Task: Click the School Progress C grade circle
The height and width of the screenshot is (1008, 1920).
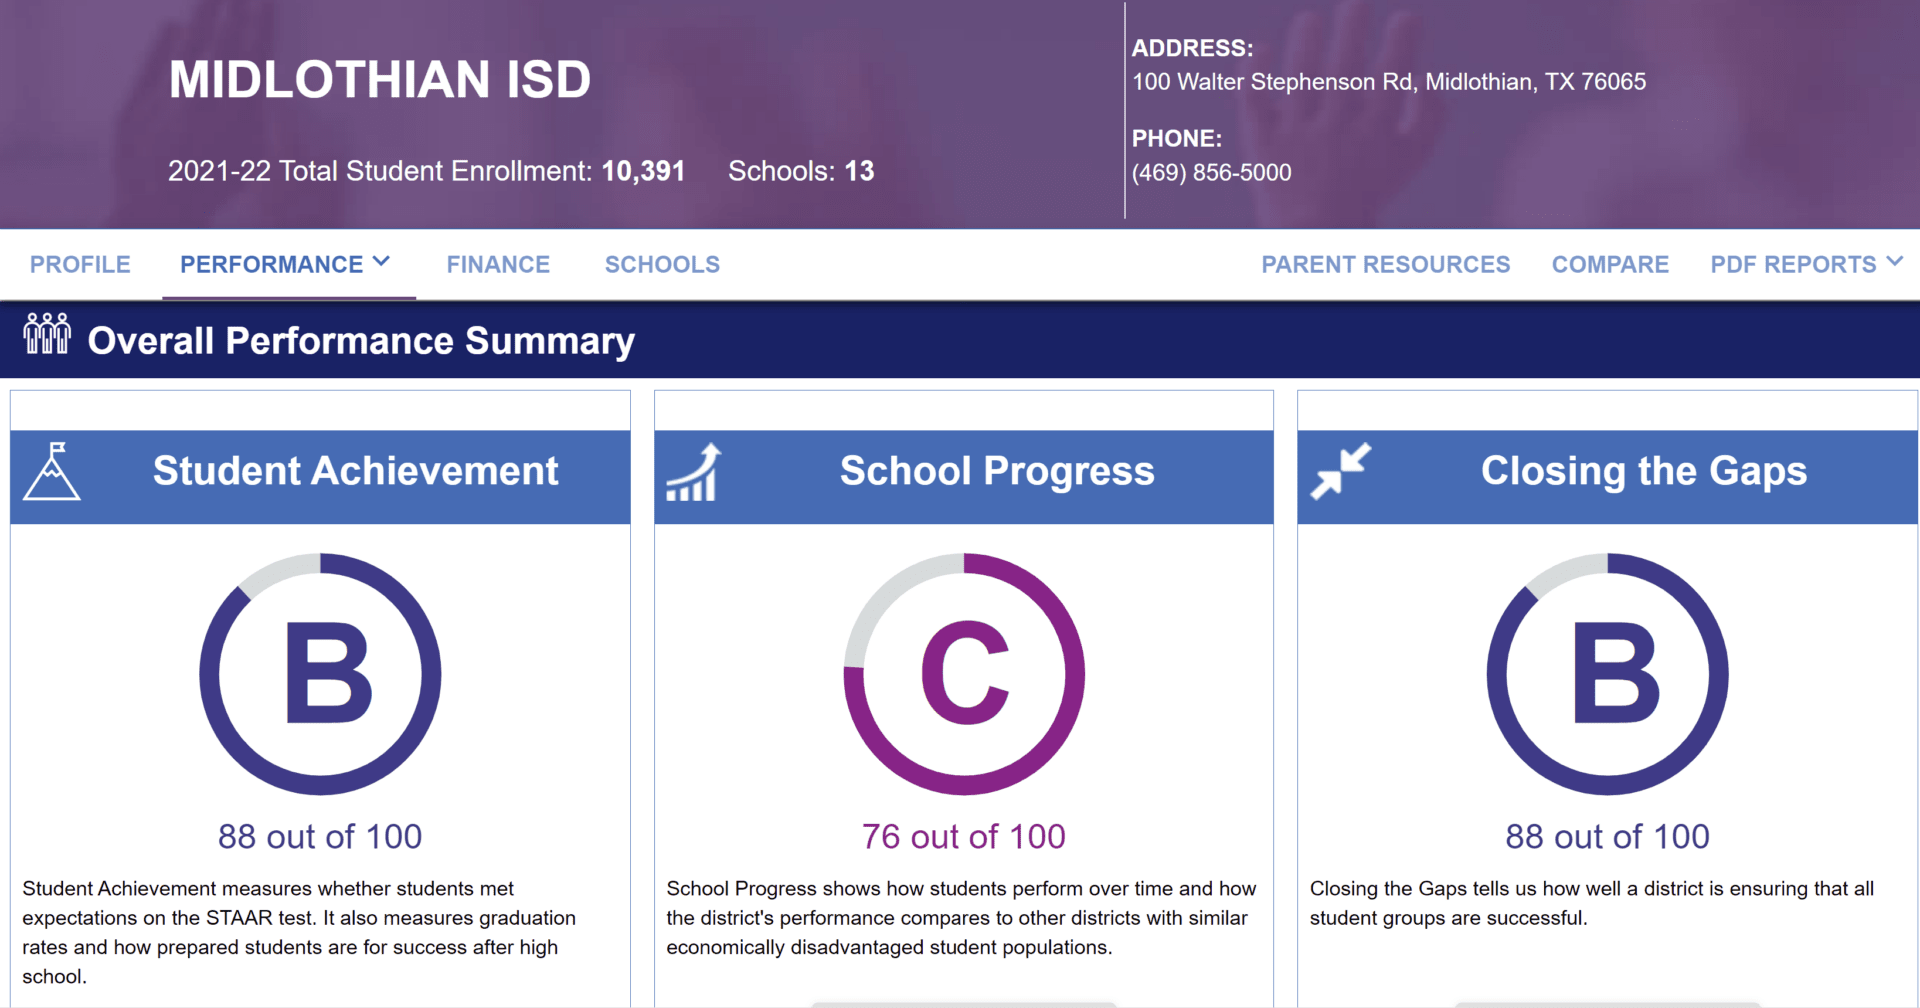Action: pyautogui.click(x=964, y=674)
